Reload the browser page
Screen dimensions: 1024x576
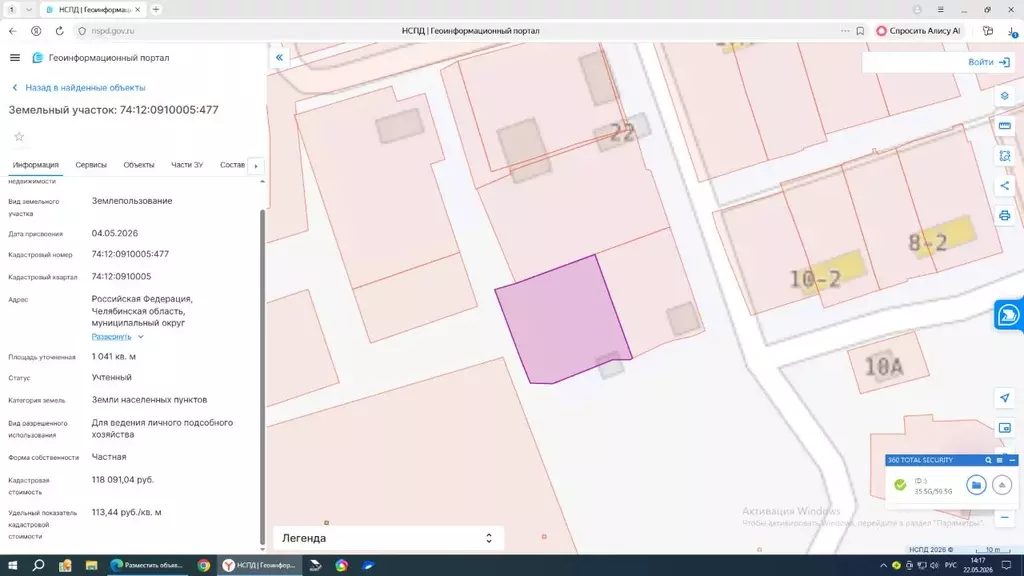pyautogui.click(x=59, y=31)
